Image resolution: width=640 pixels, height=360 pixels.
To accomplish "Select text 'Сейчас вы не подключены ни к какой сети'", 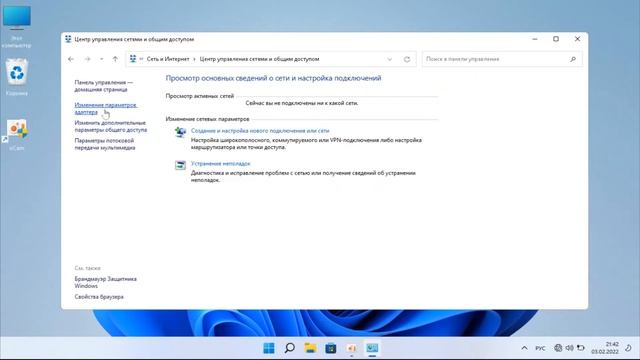I will click(302, 103).
